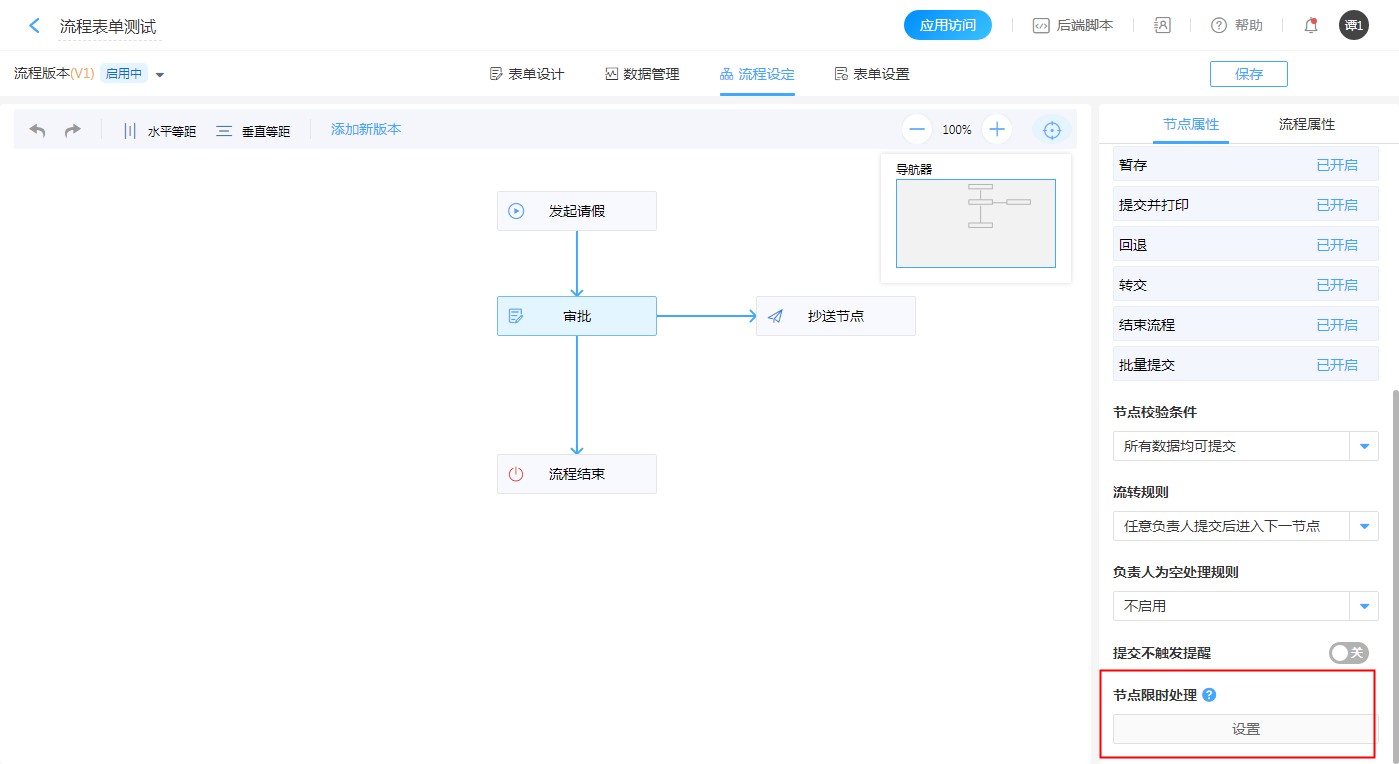This screenshot has height=764, width=1399.
Task: Switch to the 流程属性 tab
Action: tap(1306, 125)
